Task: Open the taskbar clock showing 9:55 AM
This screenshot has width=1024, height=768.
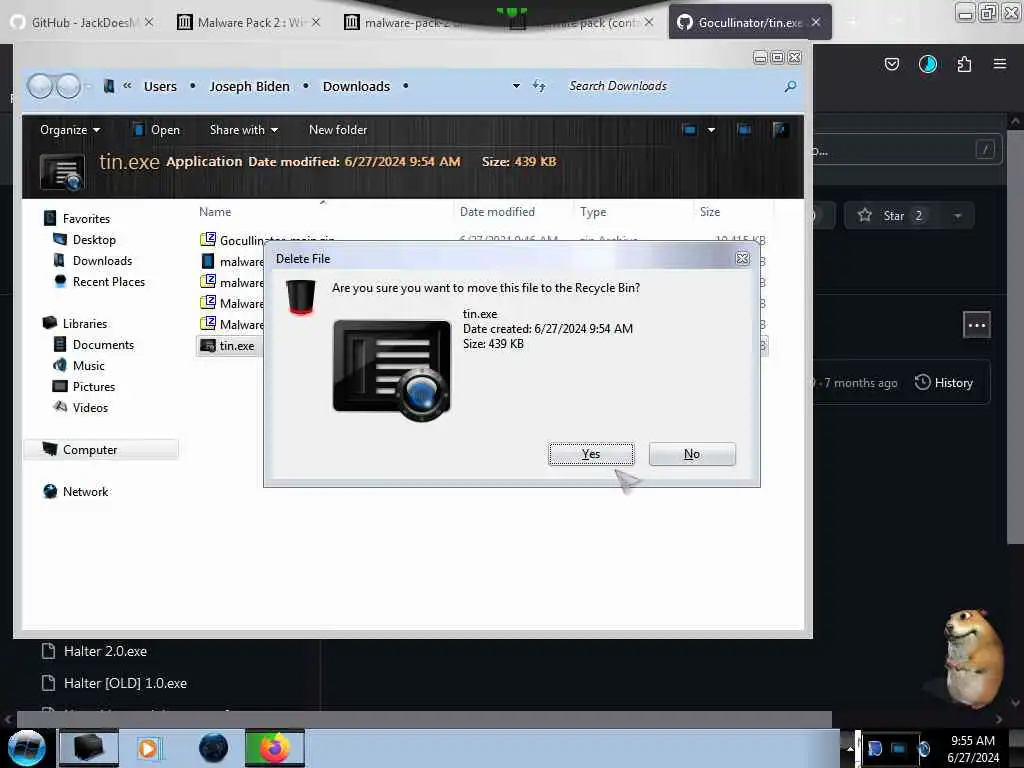Action: click(973, 749)
